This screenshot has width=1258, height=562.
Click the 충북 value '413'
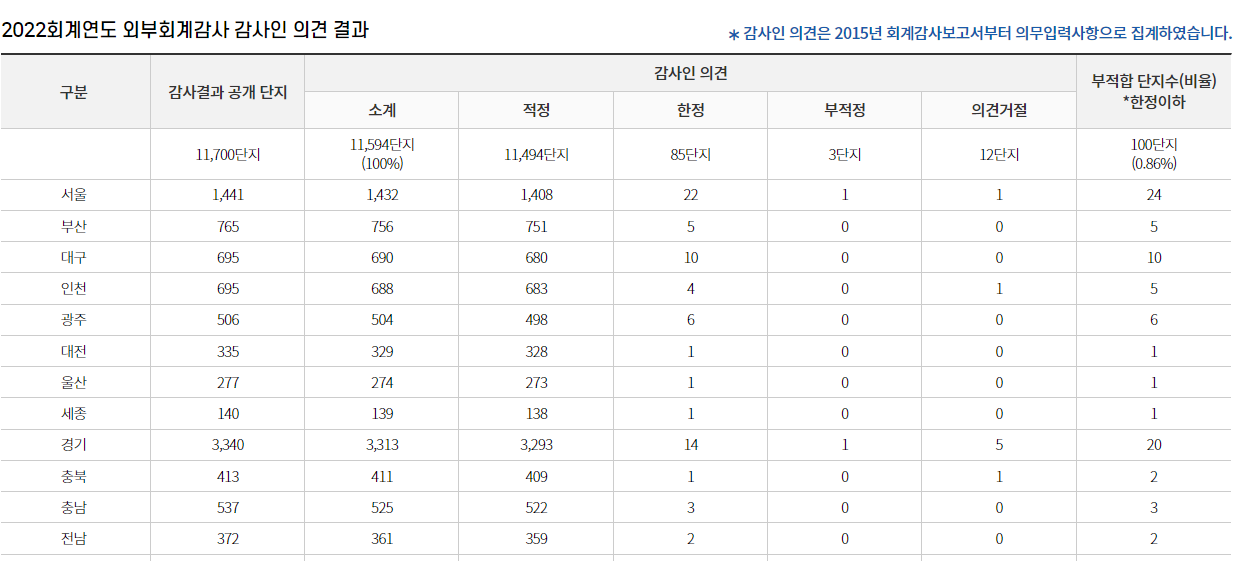click(x=228, y=477)
